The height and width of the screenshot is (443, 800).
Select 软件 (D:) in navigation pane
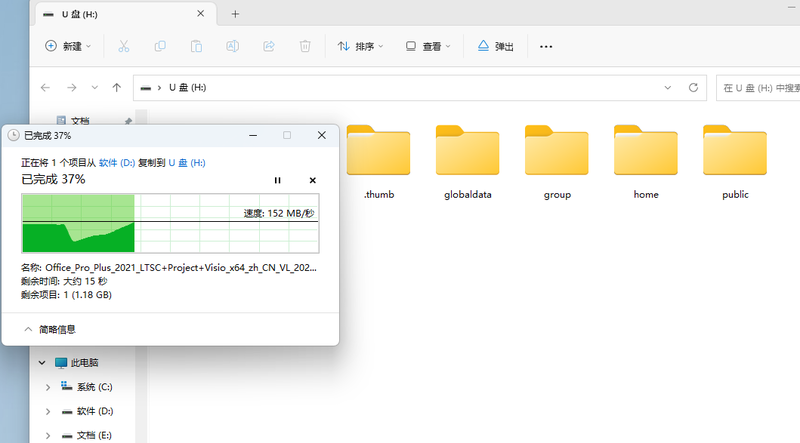click(87, 411)
